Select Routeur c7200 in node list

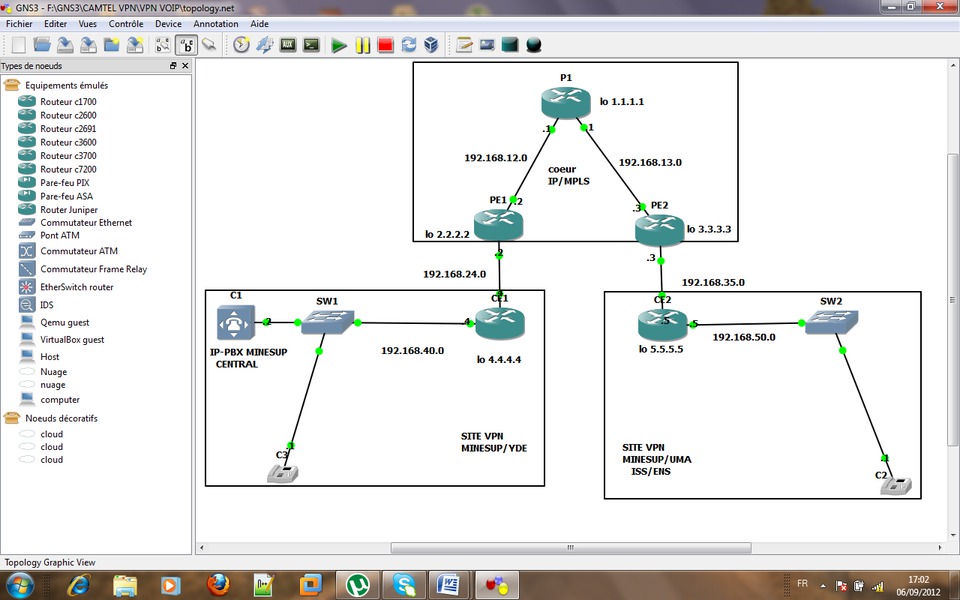[68, 169]
